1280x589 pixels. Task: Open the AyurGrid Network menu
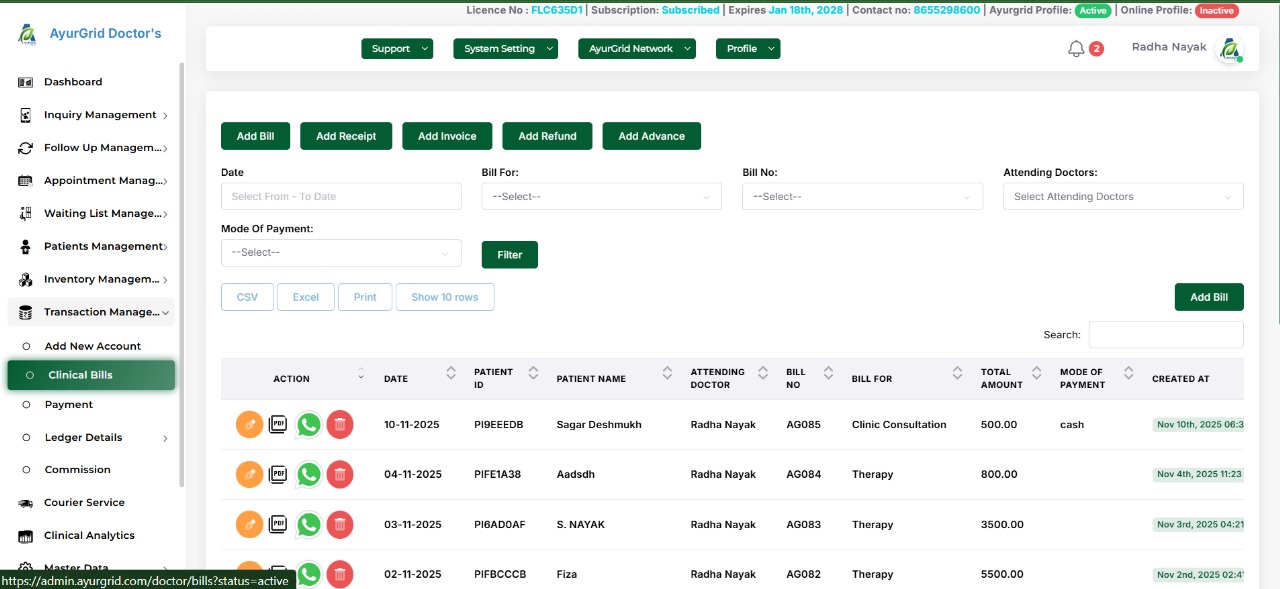pos(636,48)
